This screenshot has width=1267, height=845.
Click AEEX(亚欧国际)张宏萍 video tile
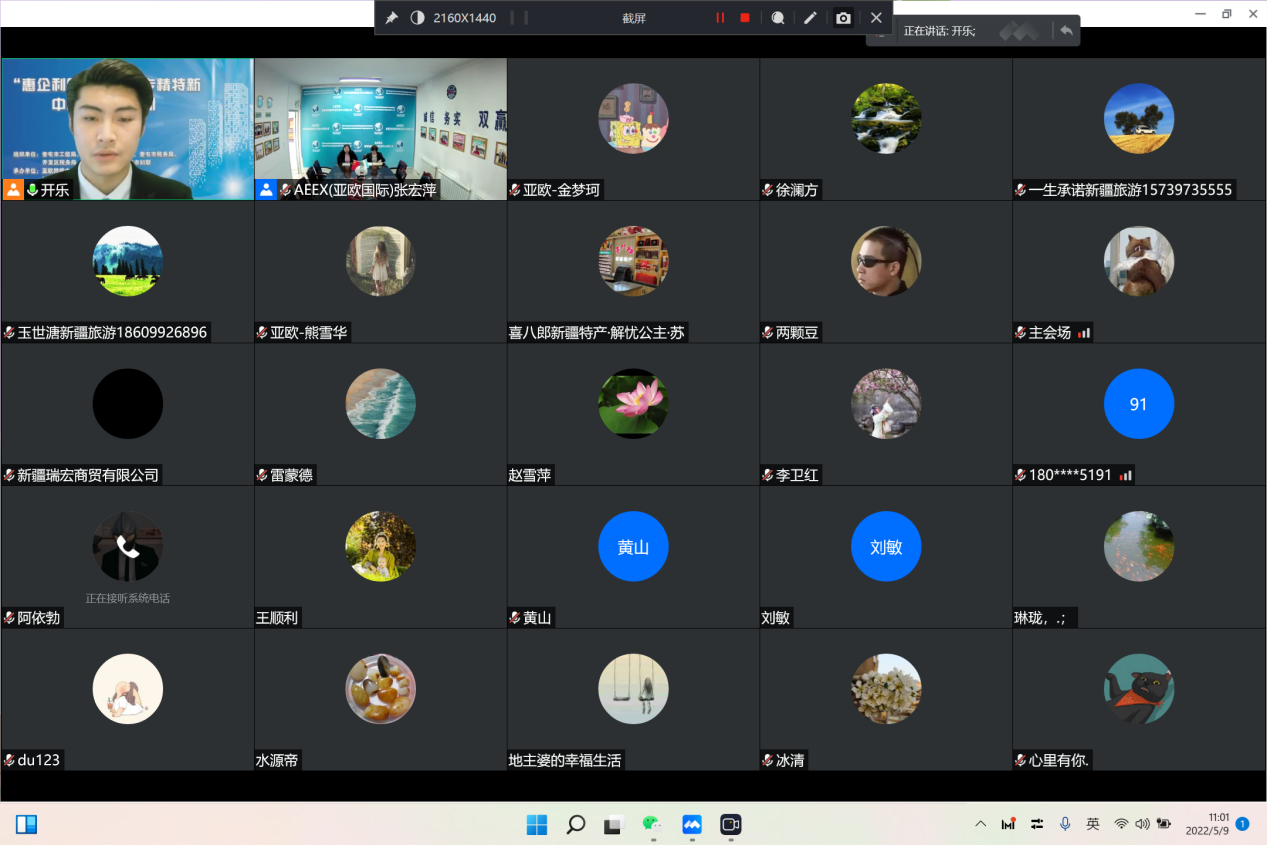[x=380, y=128]
